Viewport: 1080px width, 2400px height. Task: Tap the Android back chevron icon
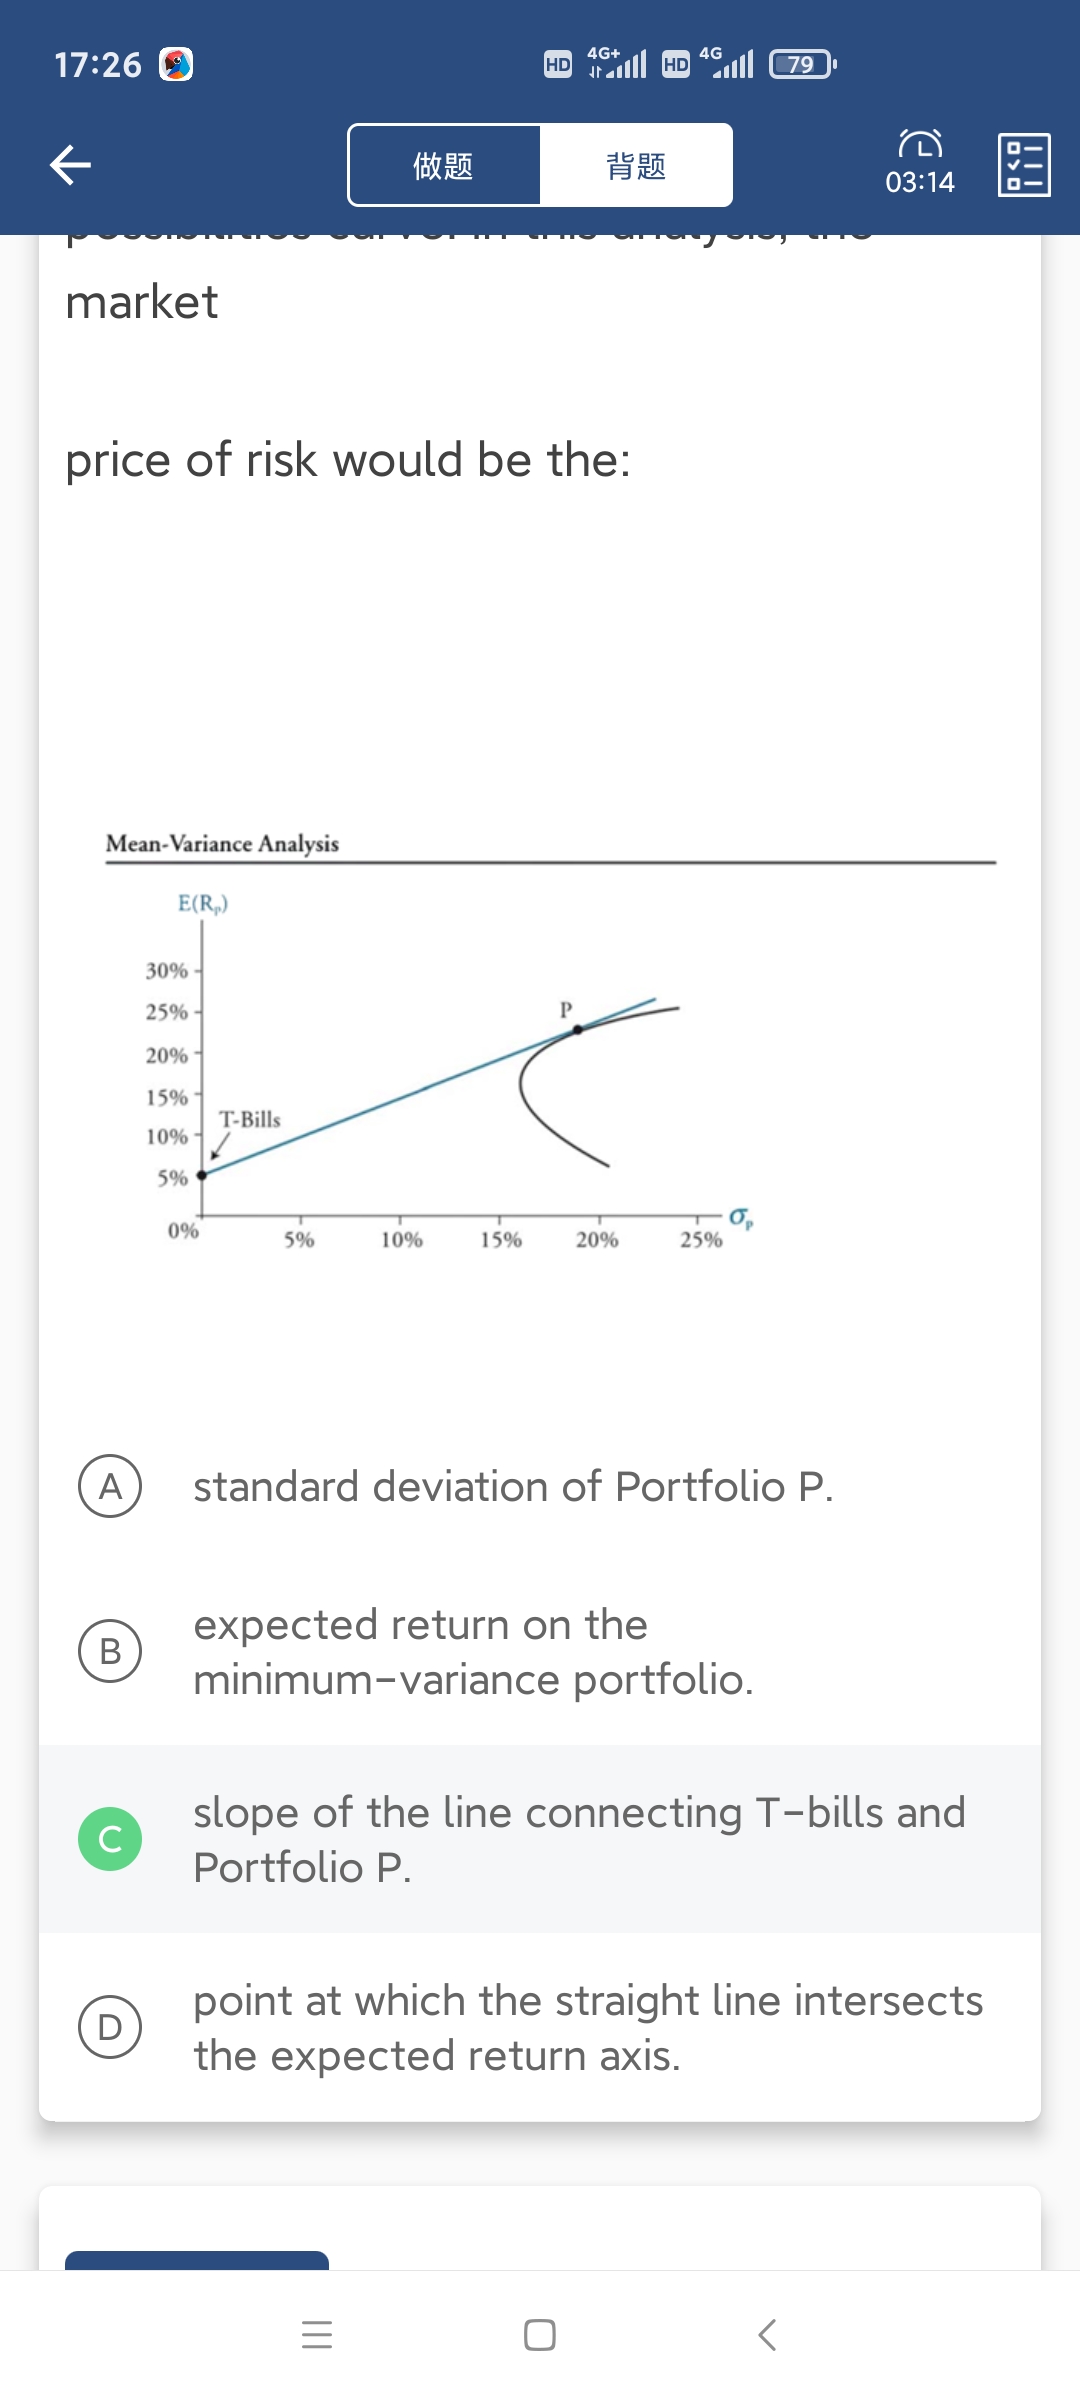tap(767, 2335)
